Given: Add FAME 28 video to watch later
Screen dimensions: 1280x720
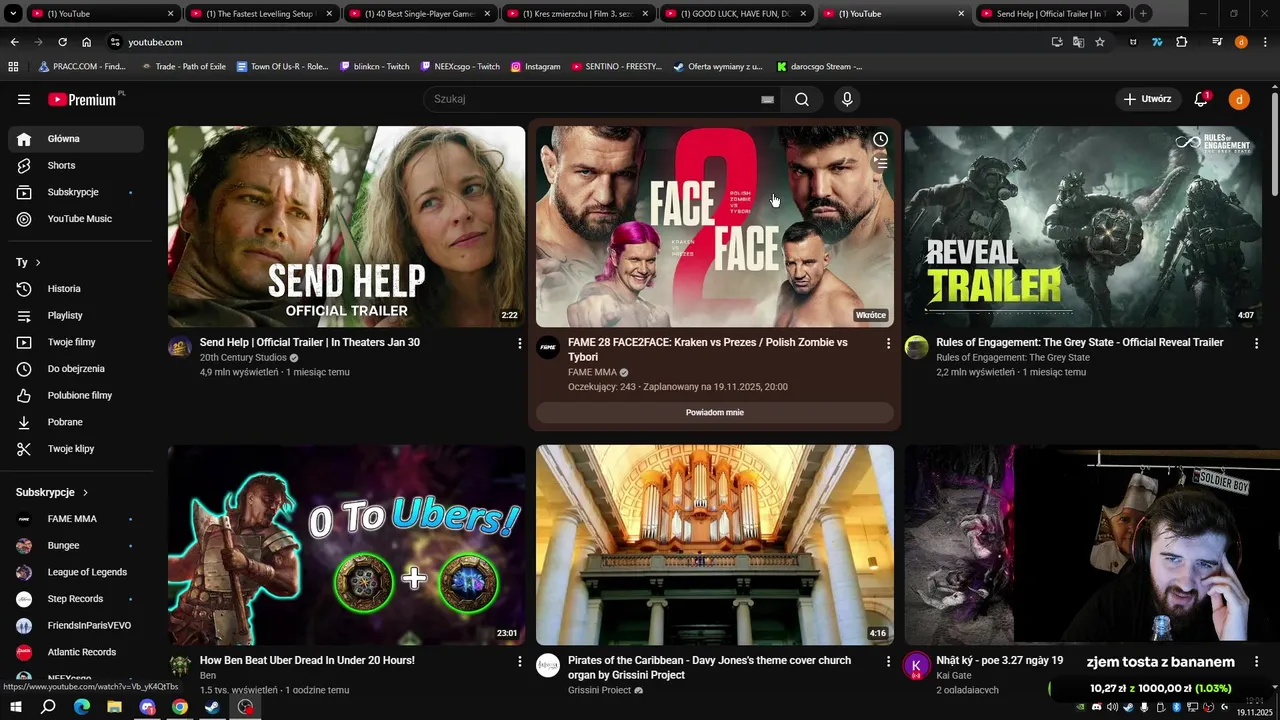Looking at the screenshot, I should point(880,140).
